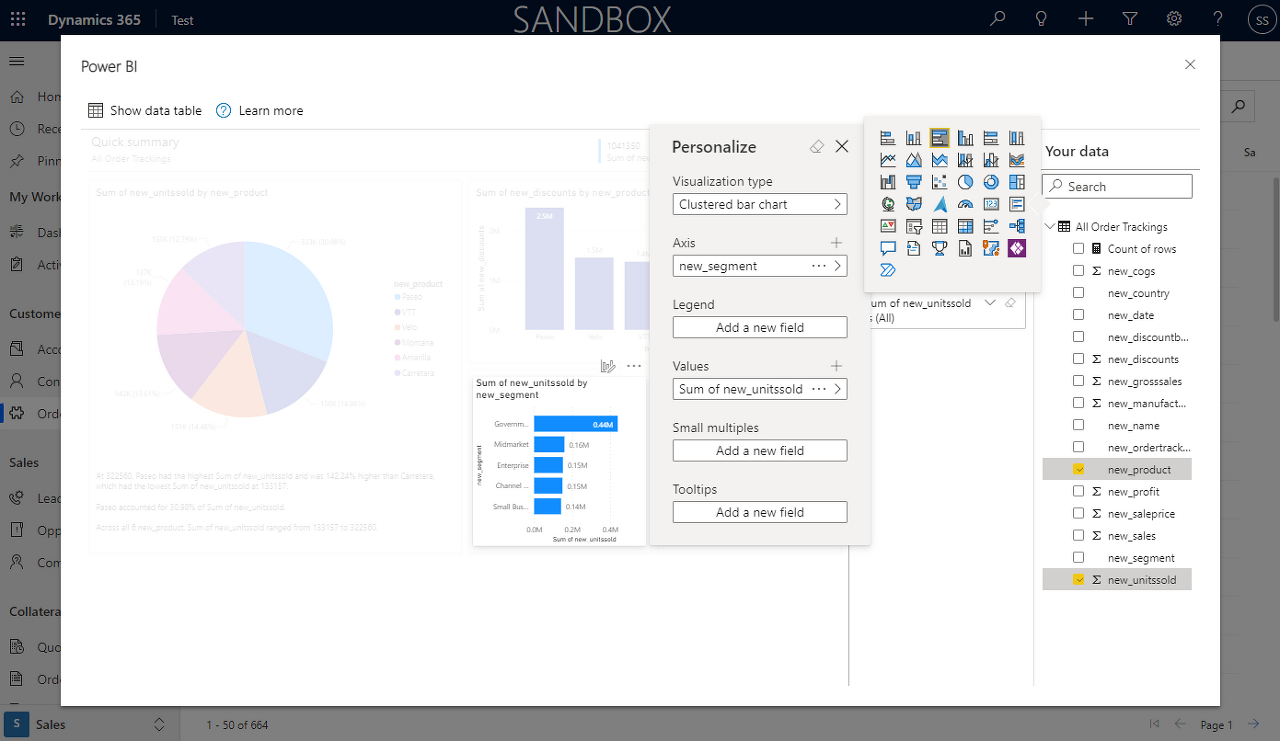The image size is (1280, 741).
Task: Click Add a new field under Small multiples
Action: pyautogui.click(x=760, y=450)
